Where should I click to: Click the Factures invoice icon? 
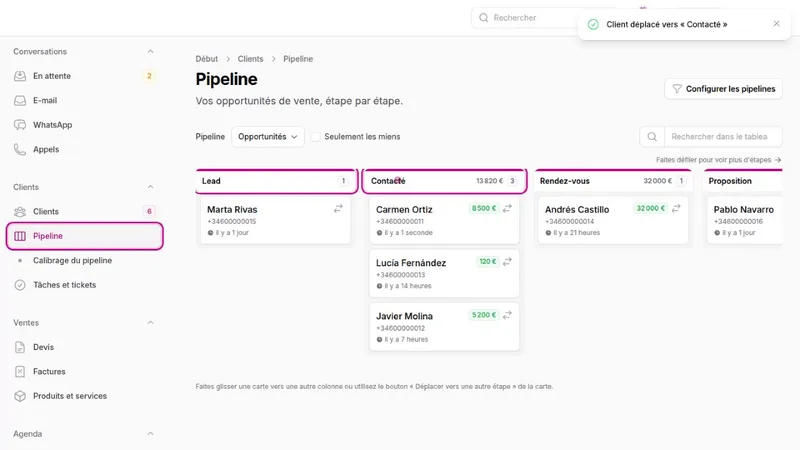tap(20, 372)
